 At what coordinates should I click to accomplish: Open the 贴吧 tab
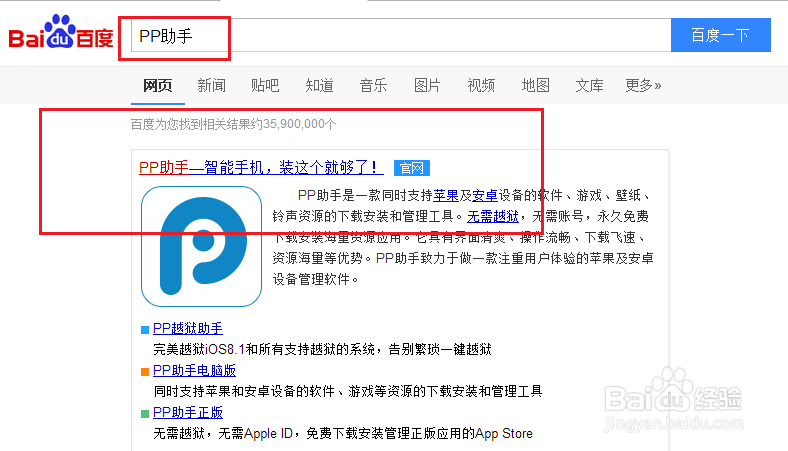[265, 85]
